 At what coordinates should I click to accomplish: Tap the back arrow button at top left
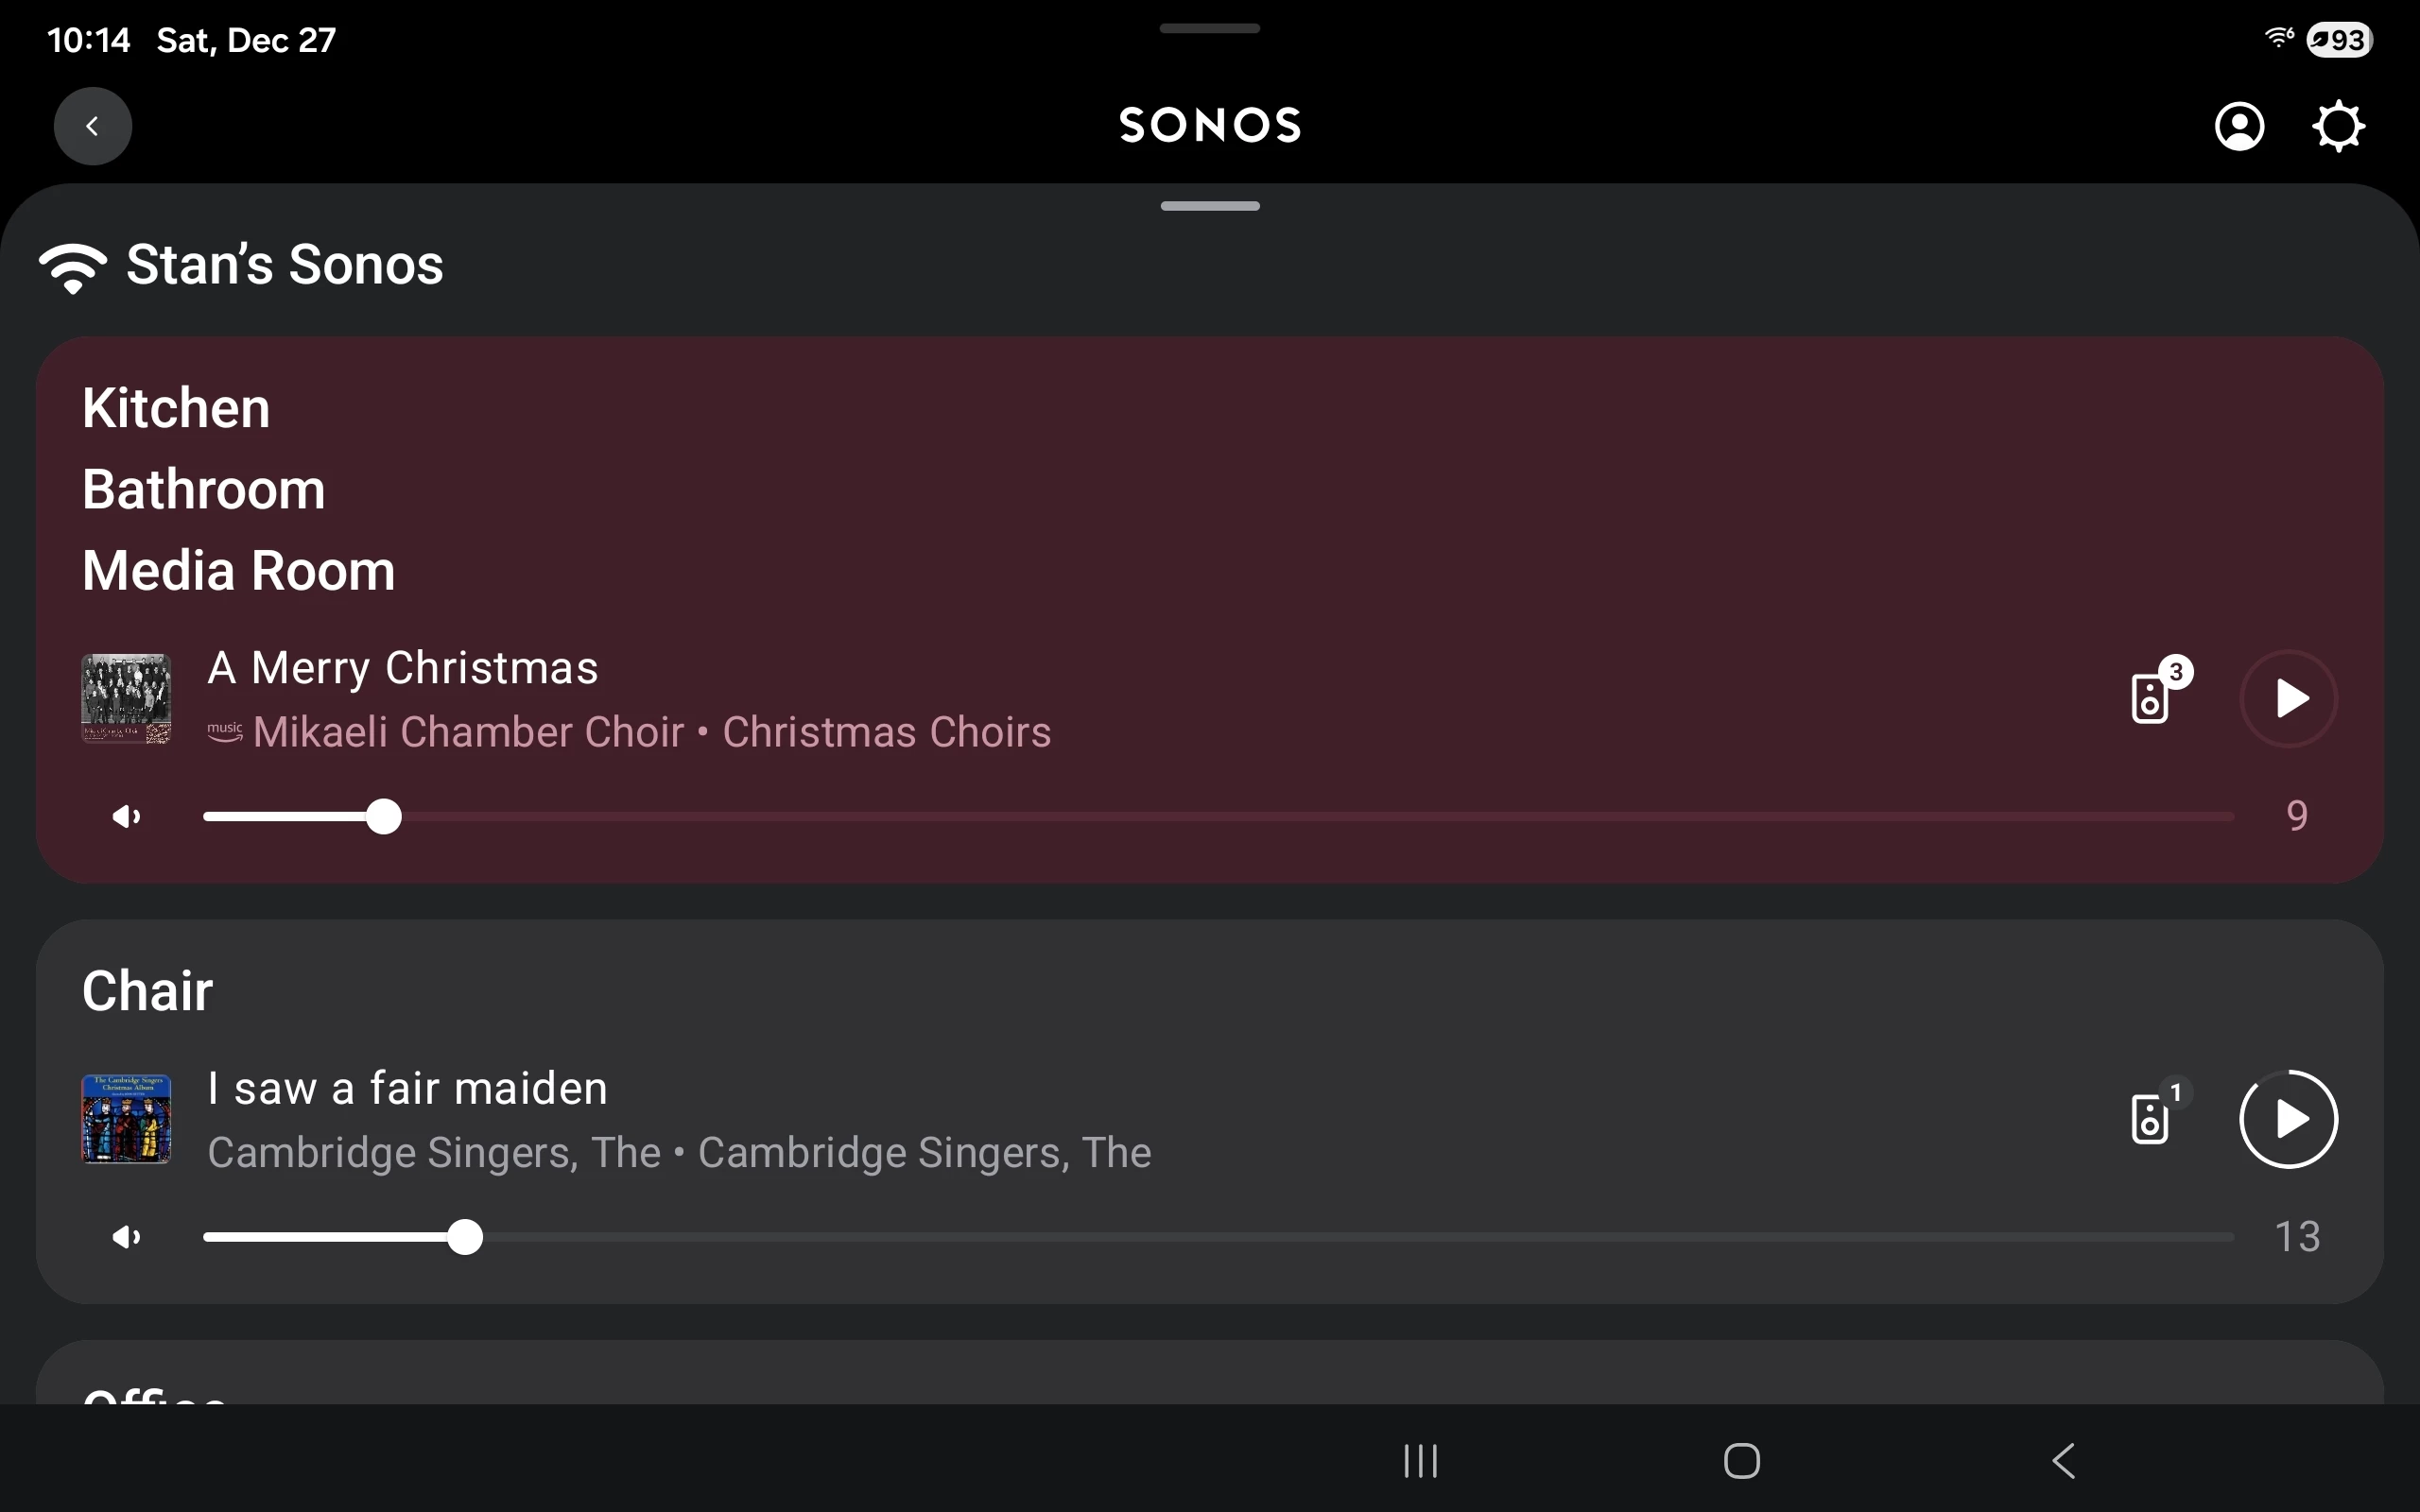point(93,126)
